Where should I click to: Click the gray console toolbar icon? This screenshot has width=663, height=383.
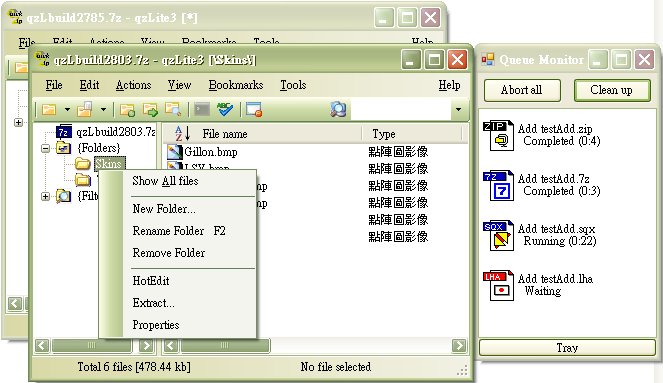[202, 109]
